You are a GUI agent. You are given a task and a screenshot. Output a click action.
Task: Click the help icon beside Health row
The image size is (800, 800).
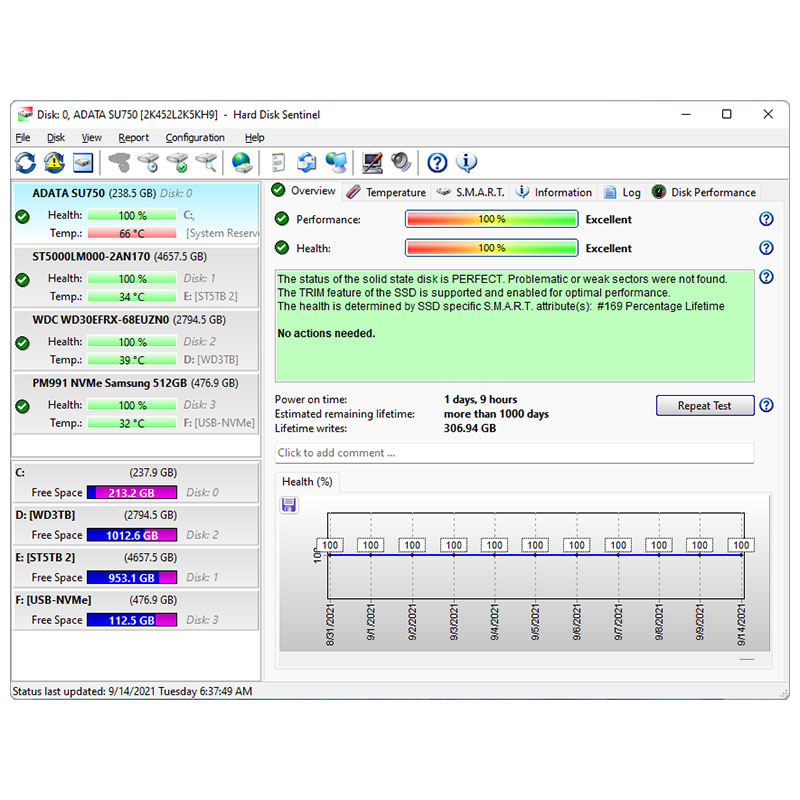click(x=766, y=248)
